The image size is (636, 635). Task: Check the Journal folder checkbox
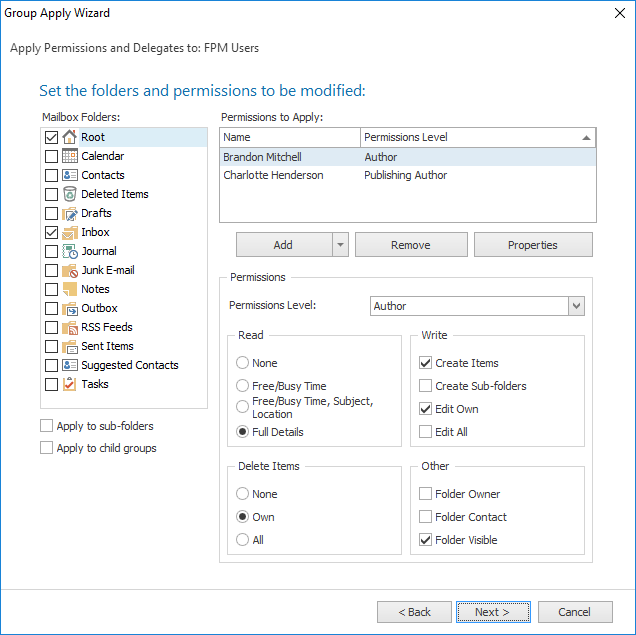pos(52,252)
